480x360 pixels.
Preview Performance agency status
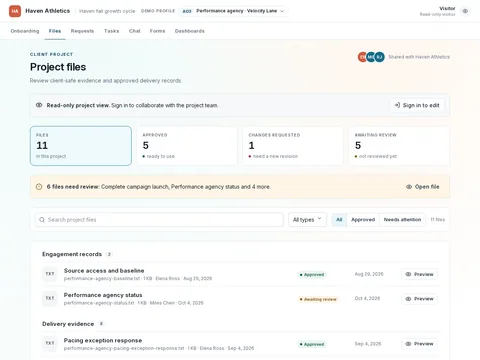[419, 299]
